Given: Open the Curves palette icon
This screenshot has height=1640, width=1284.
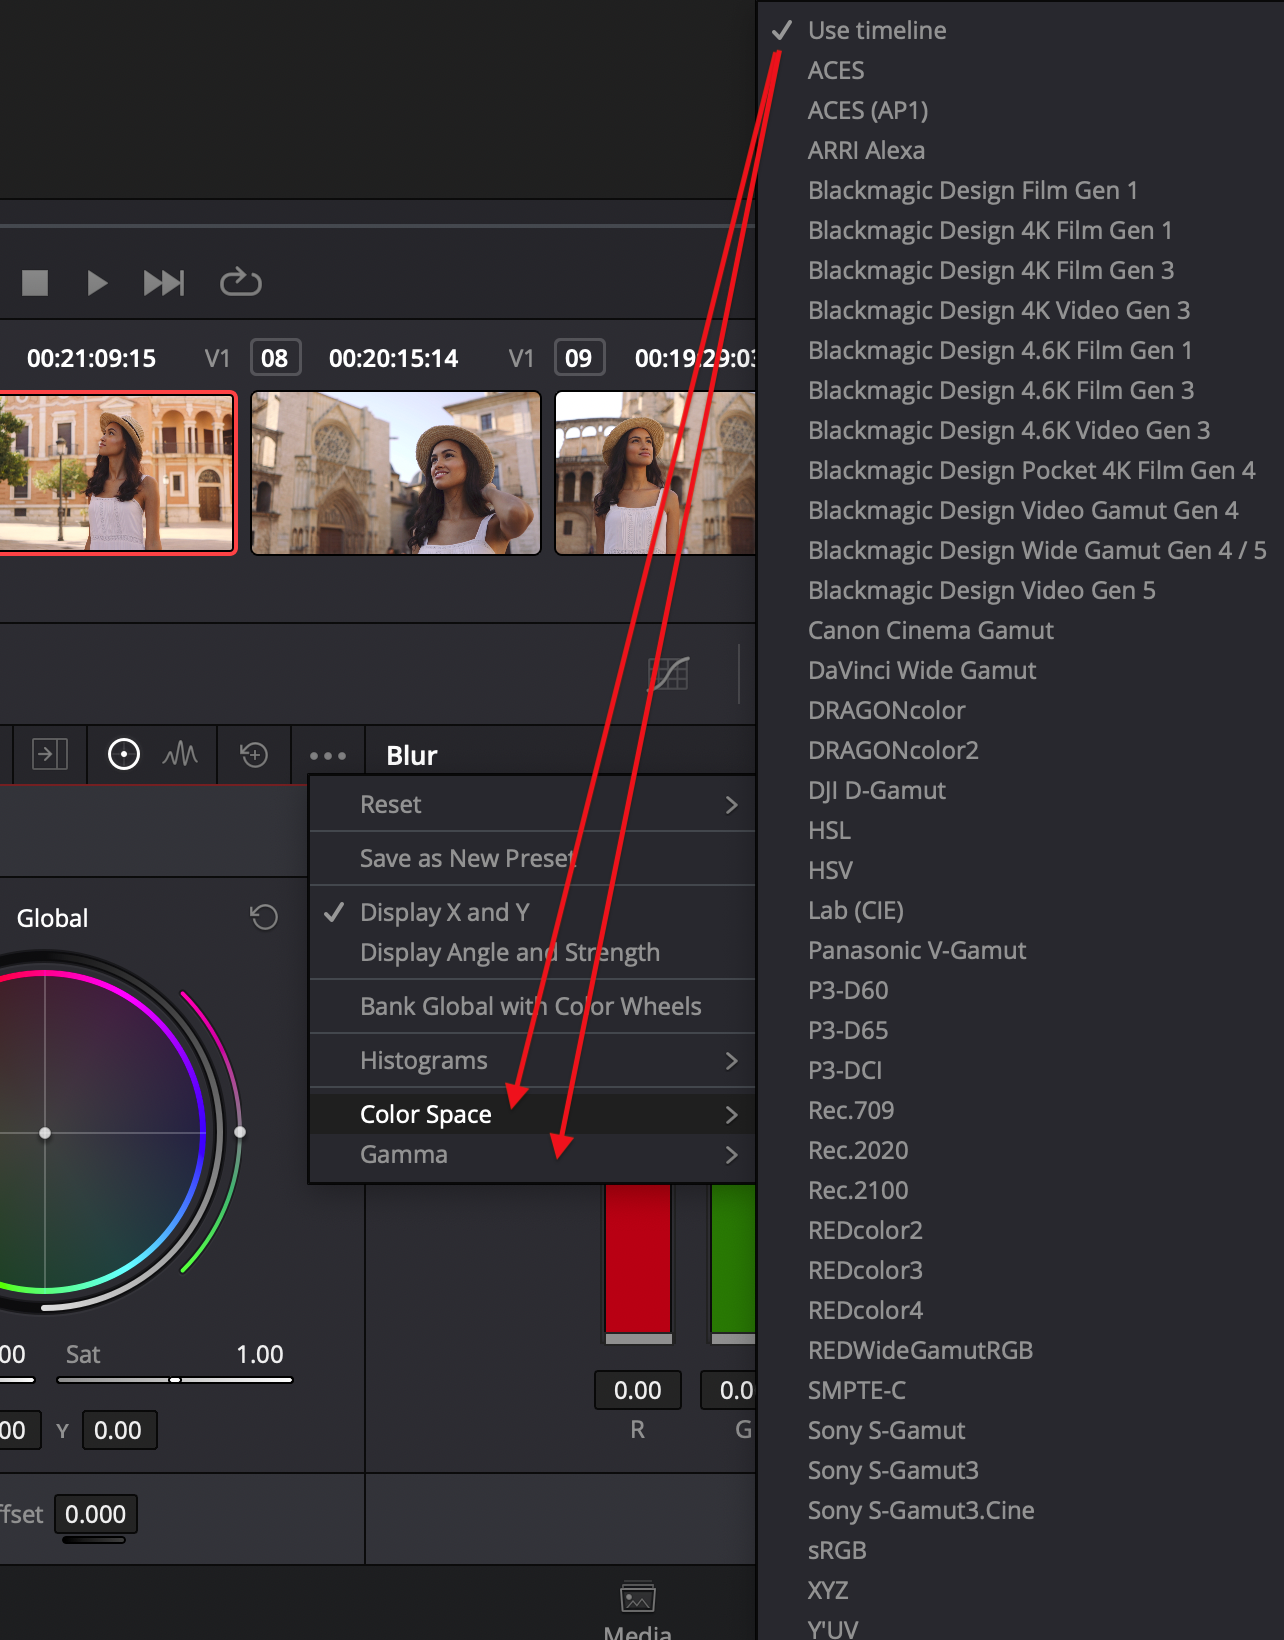Looking at the screenshot, I should coord(668,674).
